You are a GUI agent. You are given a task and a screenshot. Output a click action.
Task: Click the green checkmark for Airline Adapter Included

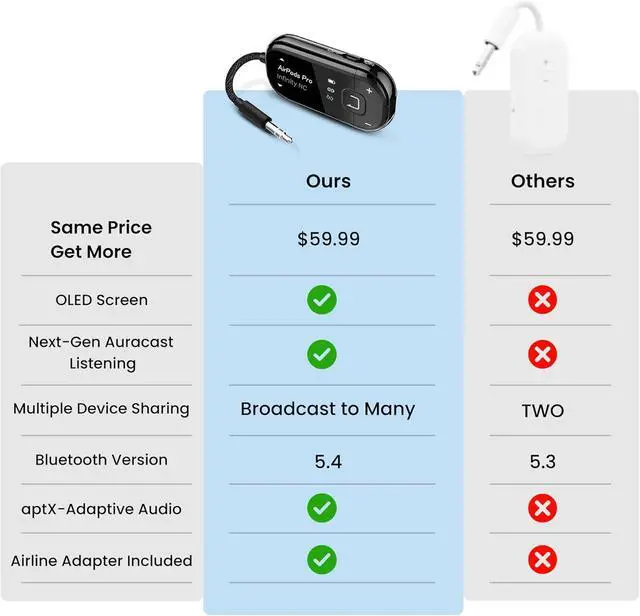[x=322, y=560]
